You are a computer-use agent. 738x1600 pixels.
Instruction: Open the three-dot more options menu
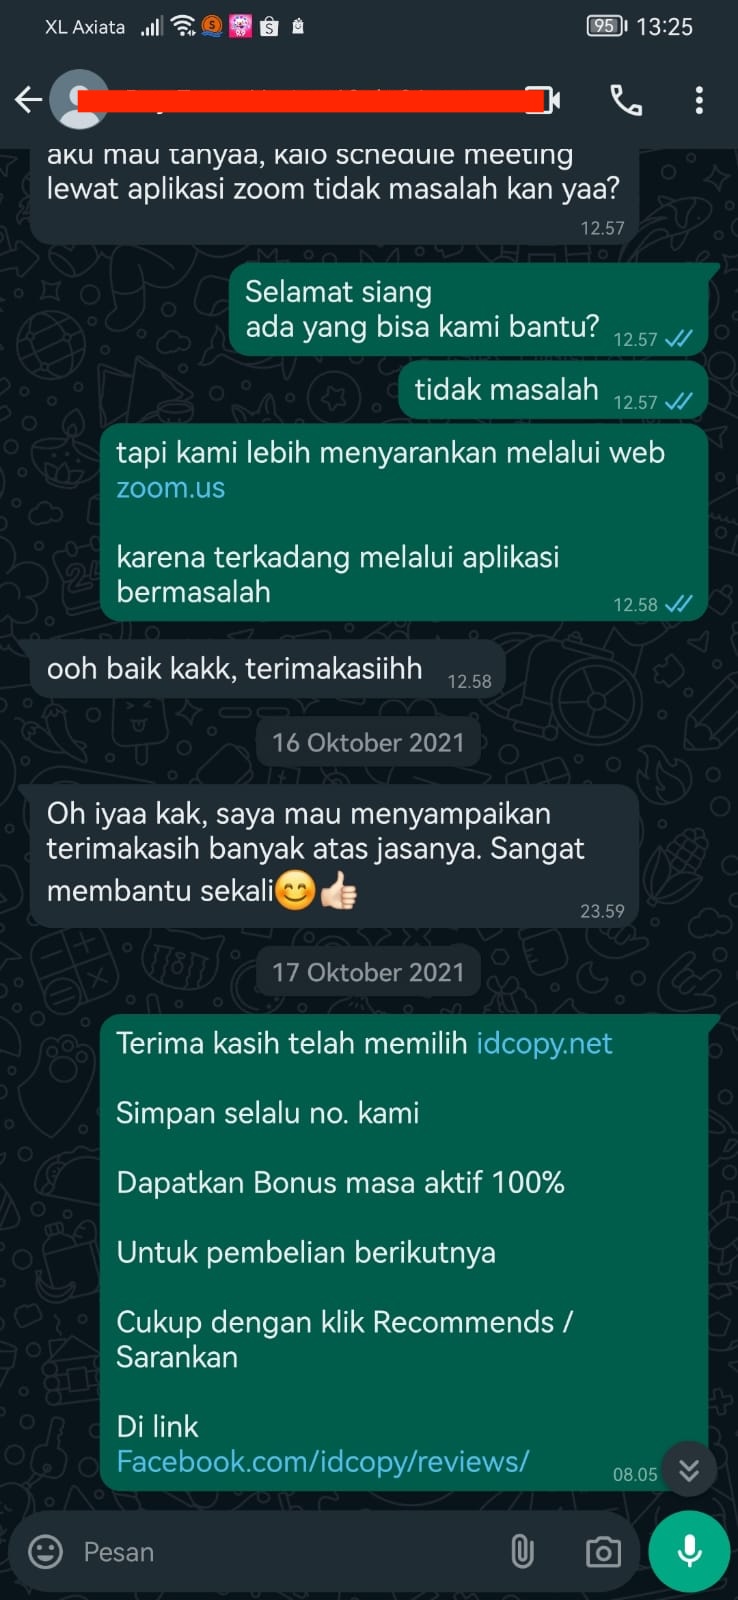699,100
